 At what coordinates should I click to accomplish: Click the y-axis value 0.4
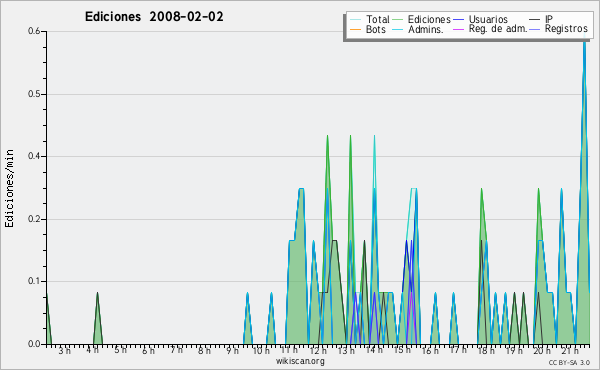[34, 156]
